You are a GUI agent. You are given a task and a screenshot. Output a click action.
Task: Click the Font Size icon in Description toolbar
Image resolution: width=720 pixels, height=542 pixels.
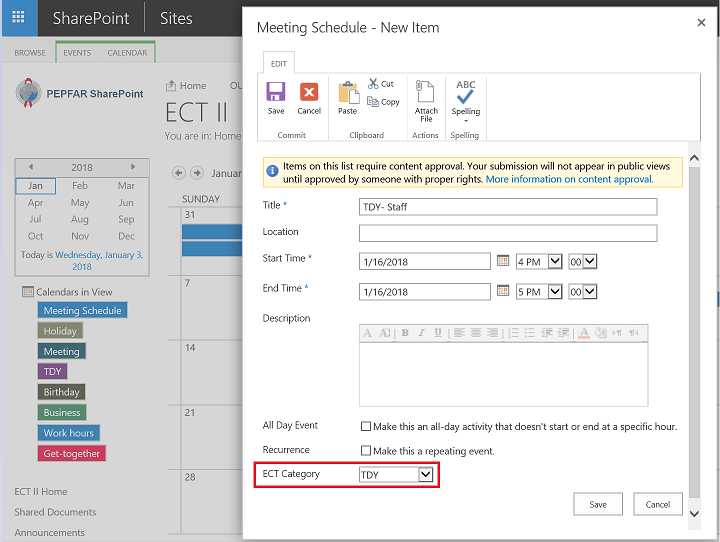pos(384,333)
